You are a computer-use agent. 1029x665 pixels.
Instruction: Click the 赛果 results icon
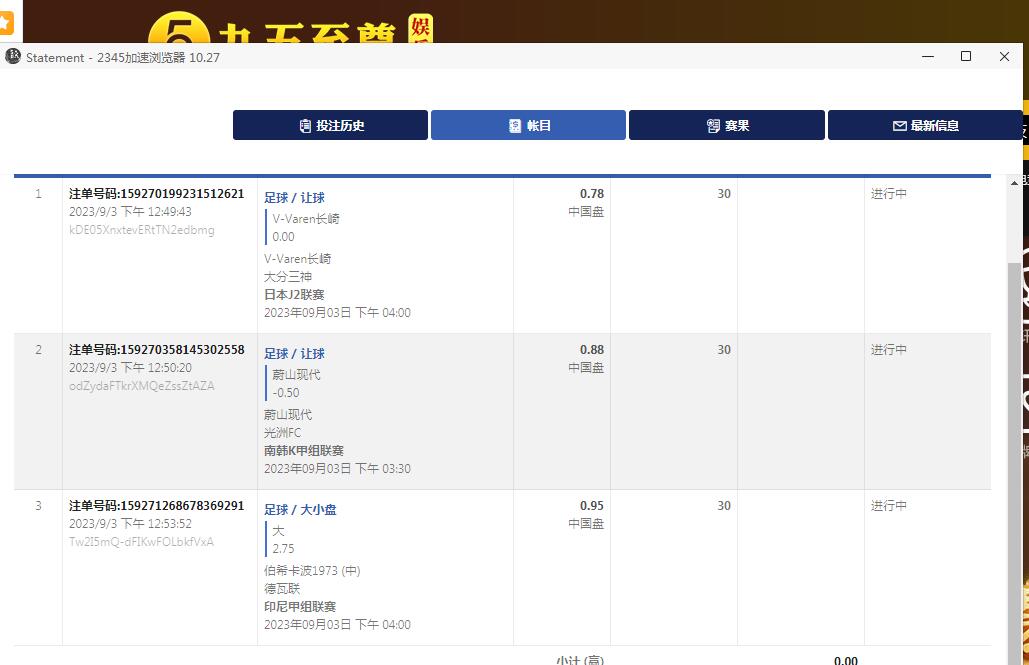click(x=713, y=126)
